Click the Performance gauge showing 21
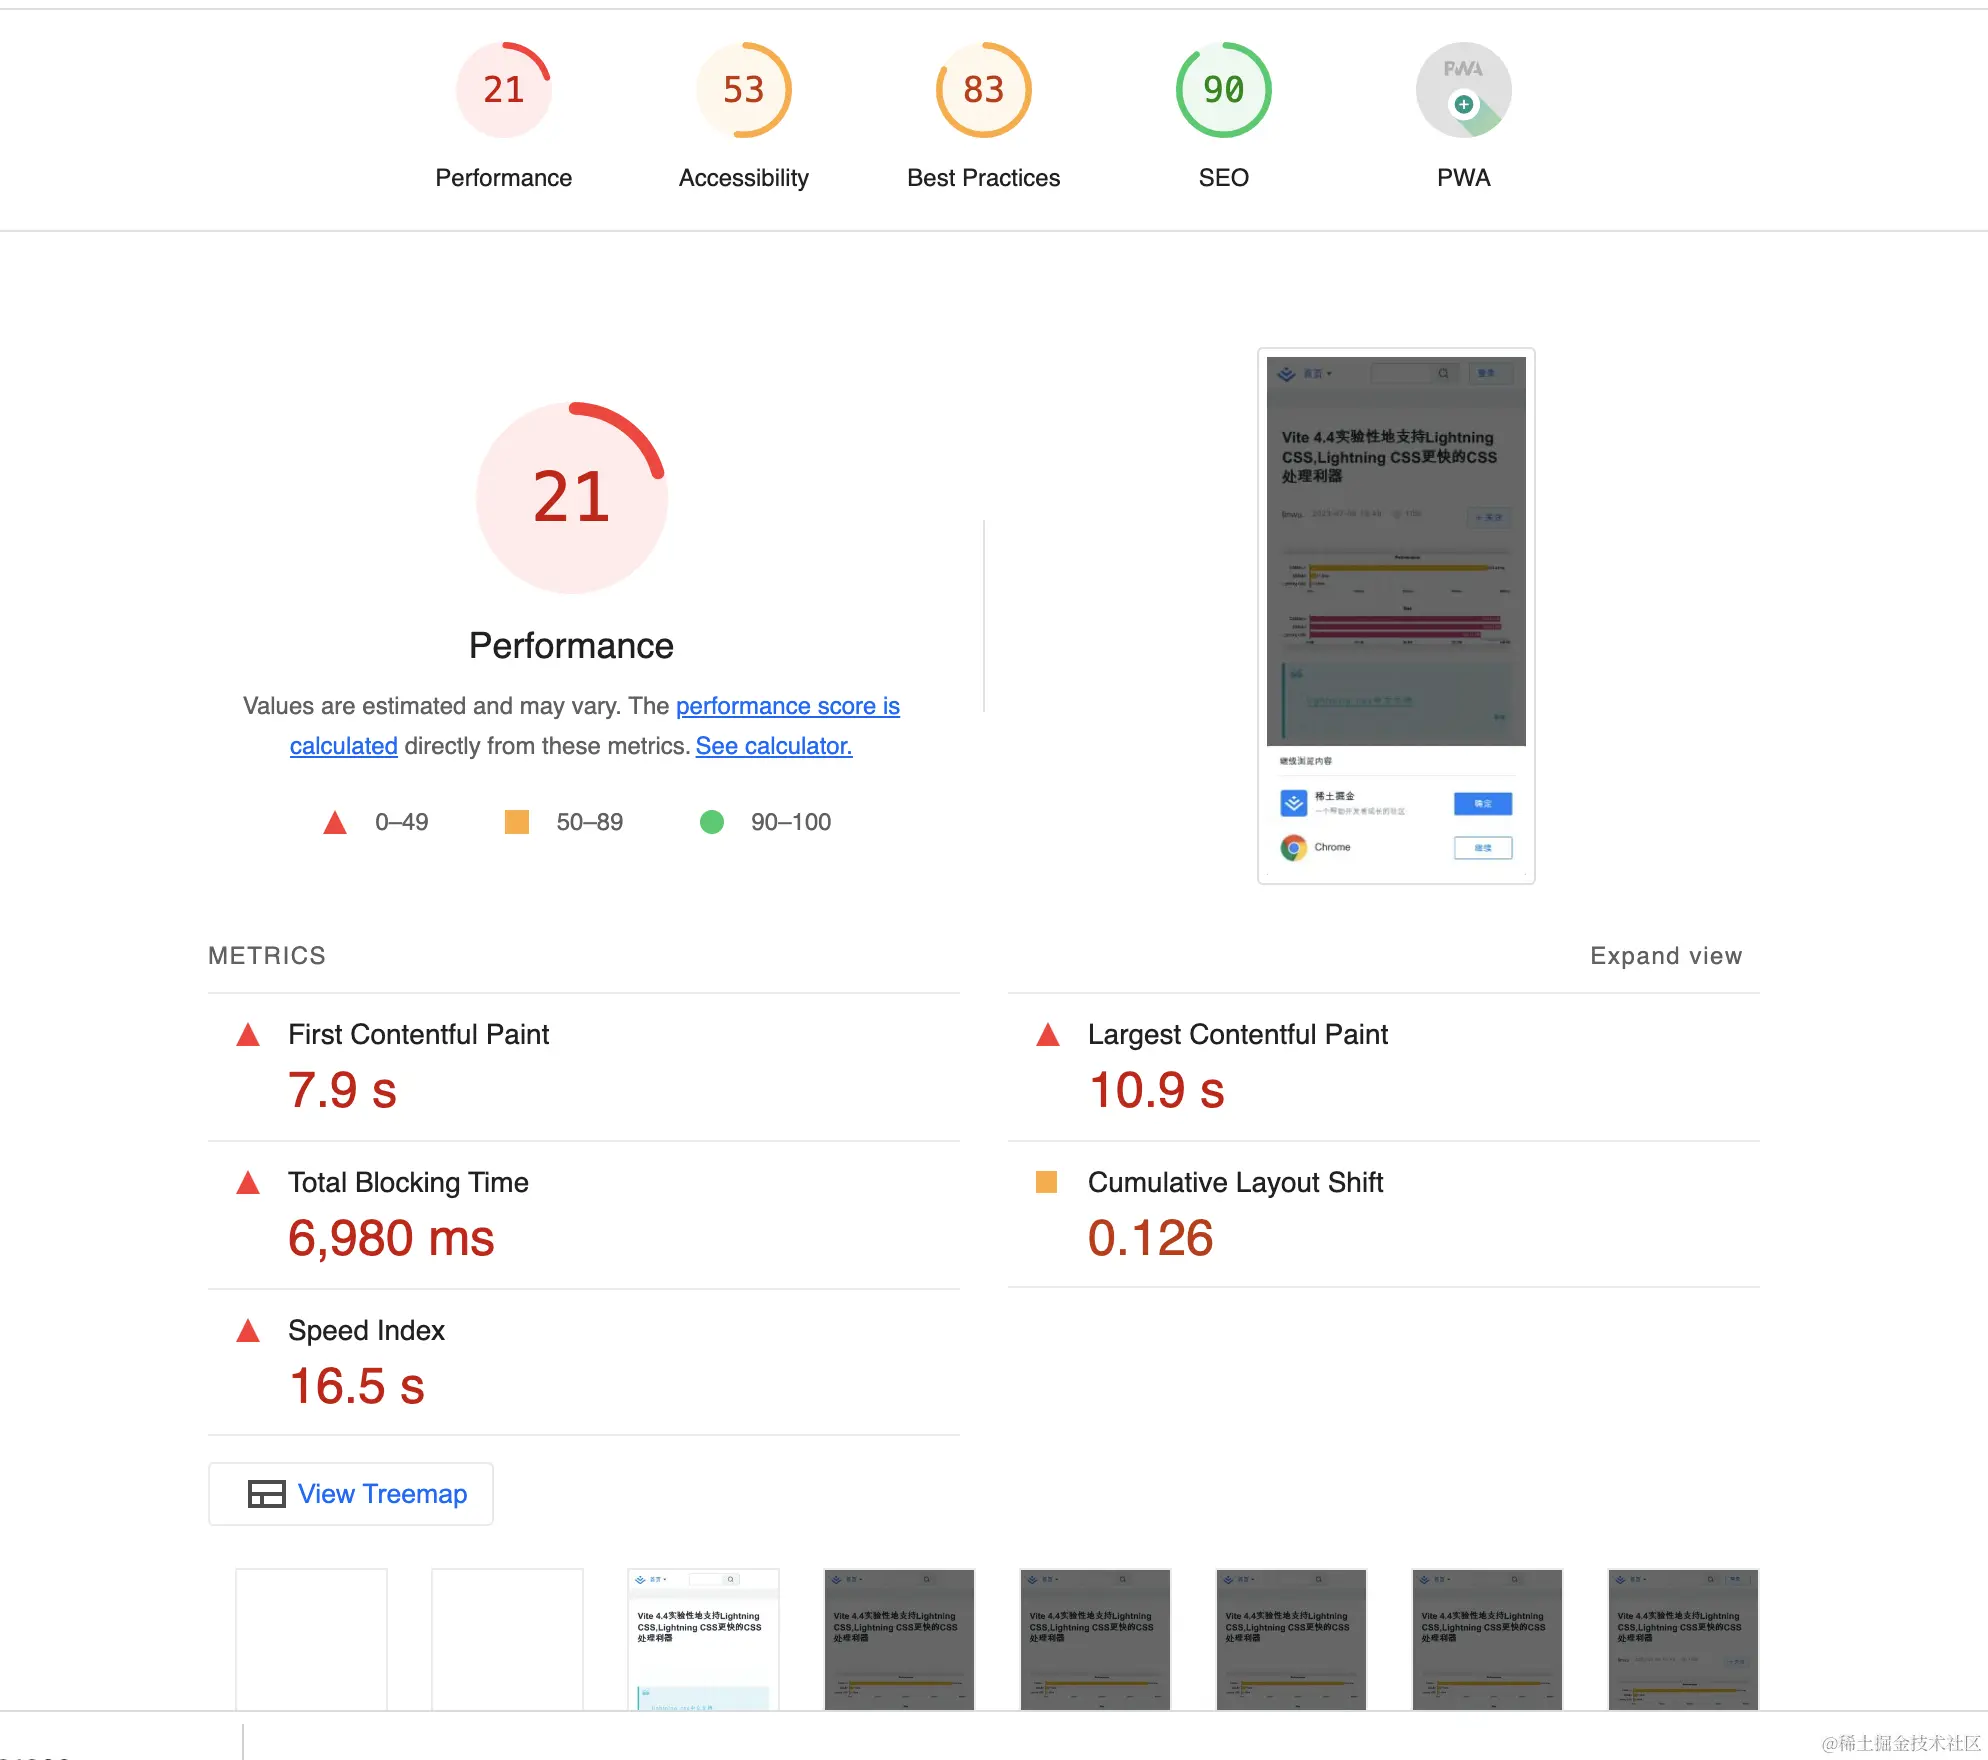 (504, 89)
